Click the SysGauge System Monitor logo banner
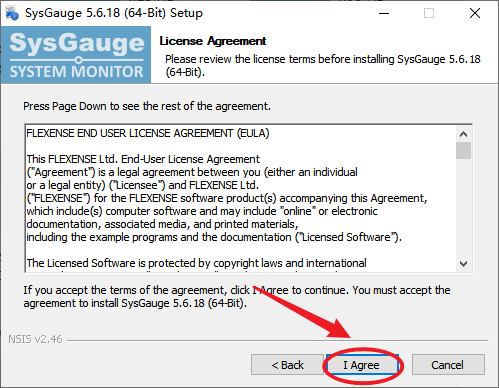 (x=76, y=55)
